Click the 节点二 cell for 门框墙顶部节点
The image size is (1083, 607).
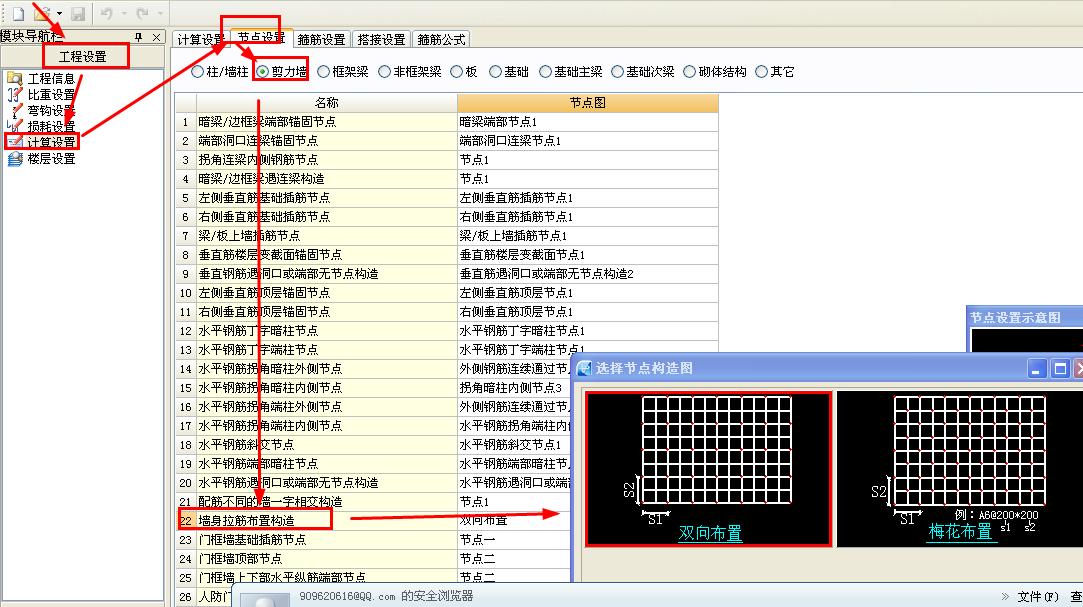coord(515,559)
